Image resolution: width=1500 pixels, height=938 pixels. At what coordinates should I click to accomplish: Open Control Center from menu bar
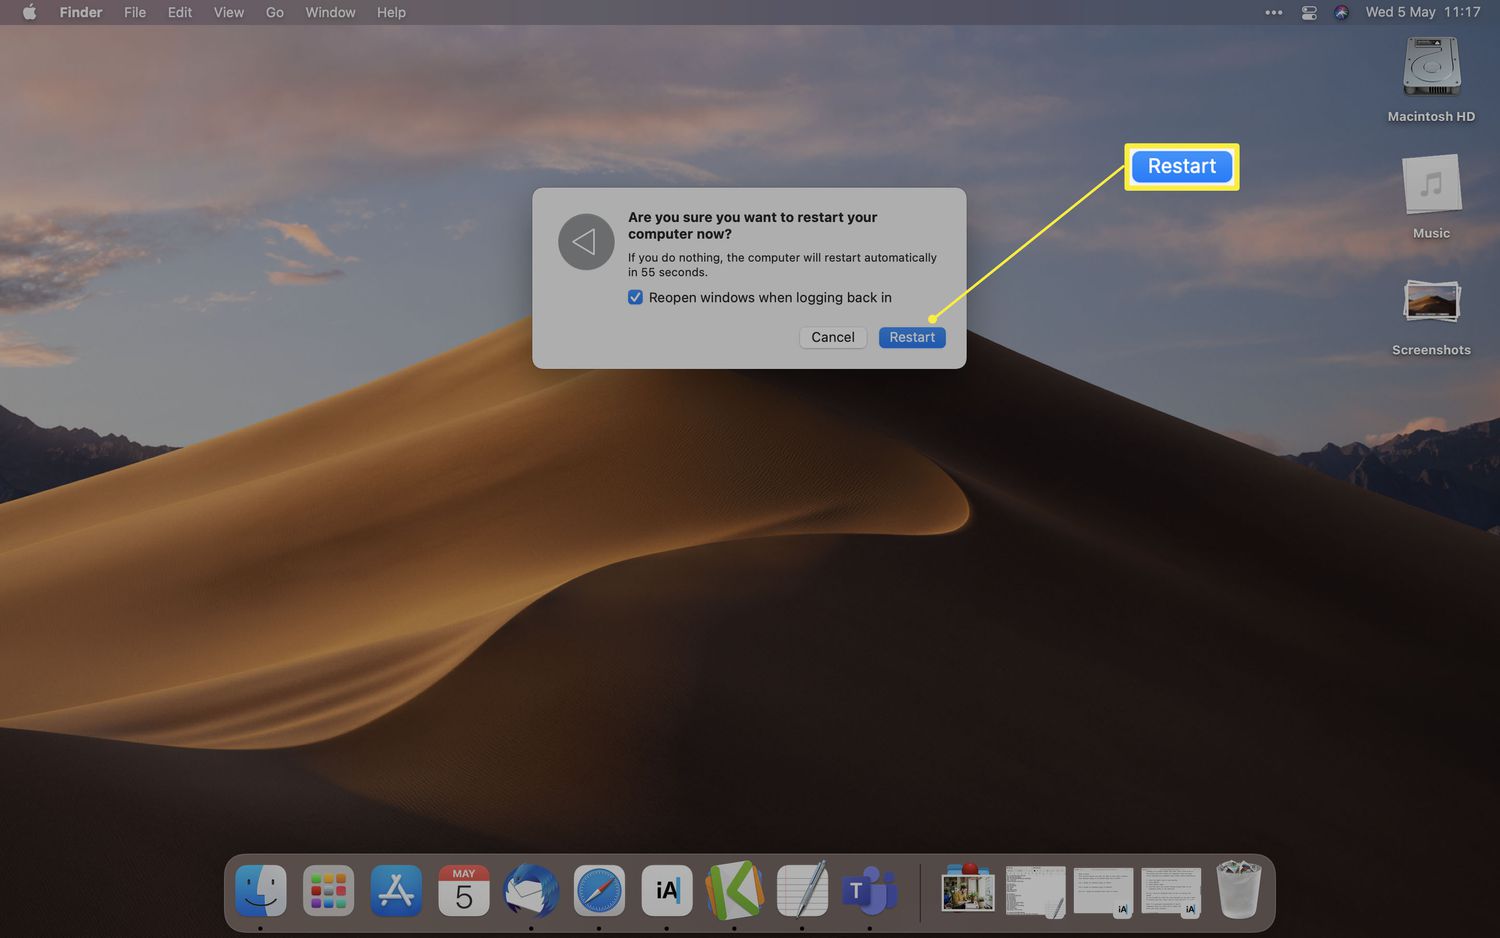coord(1309,13)
